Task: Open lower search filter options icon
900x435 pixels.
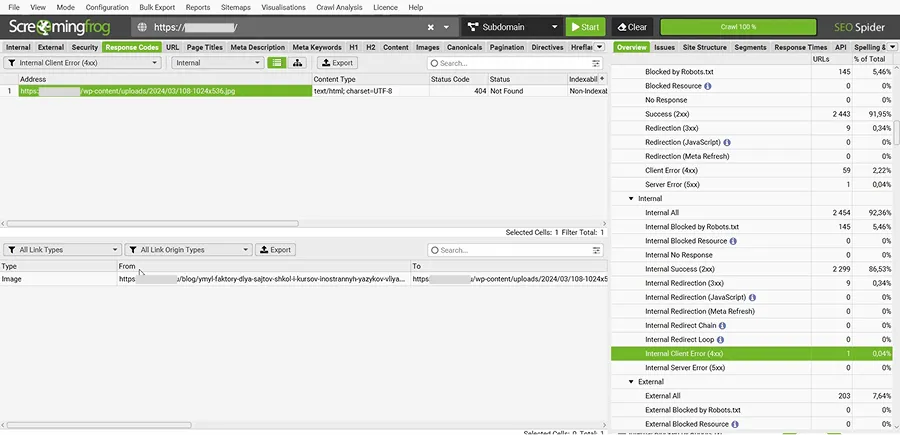Action: coord(596,250)
